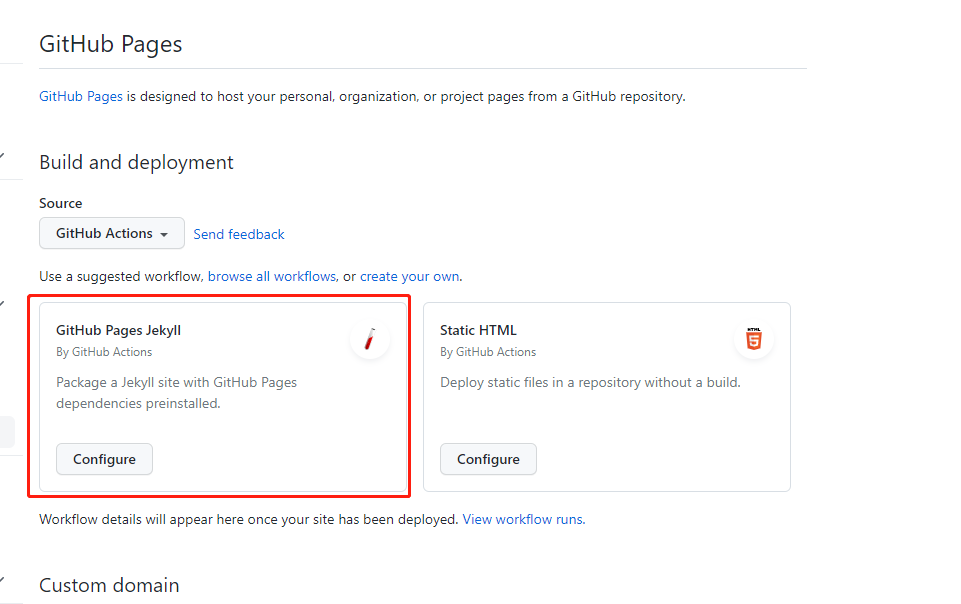Click the Static HTML card description text

pos(590,382)
